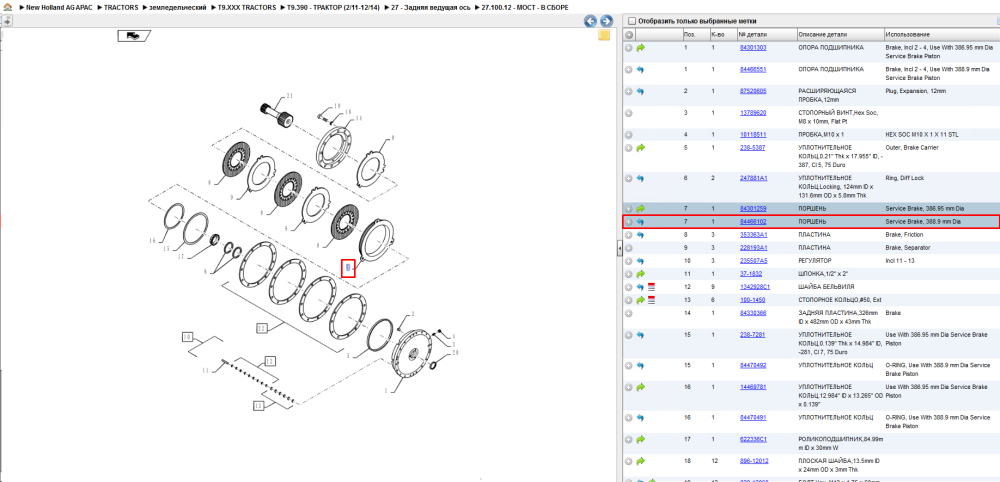Go to the home page icon
The width and height of the screenshot is (1000, 482).
tap(6, 7)
